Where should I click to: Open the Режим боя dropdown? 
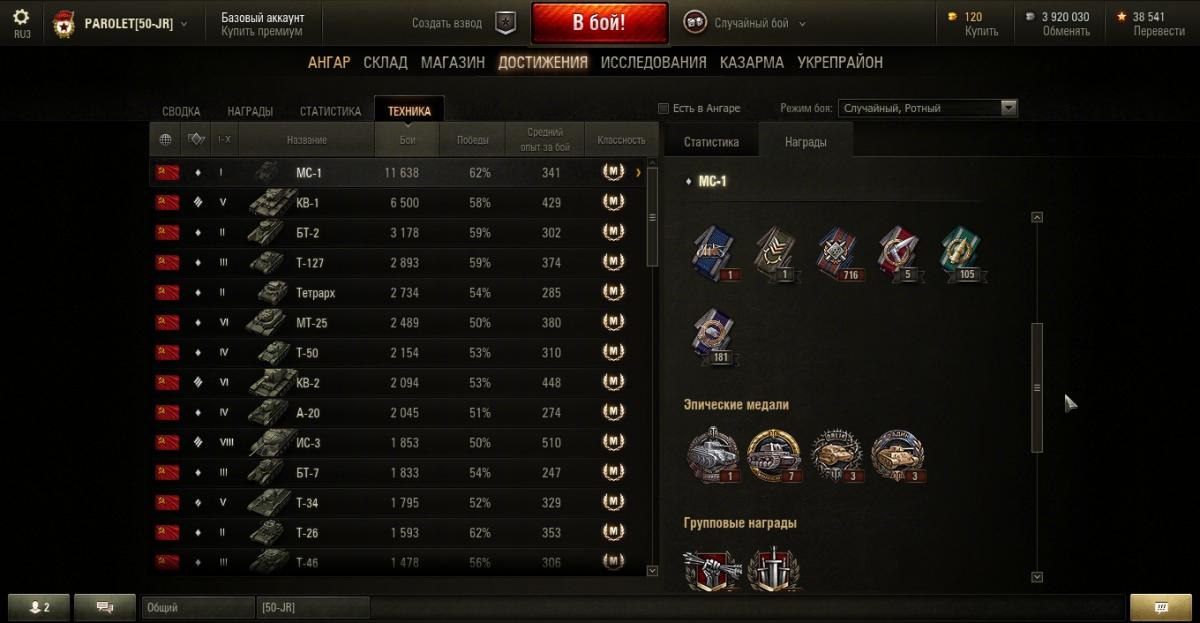pyautogui.click(x=929, y=108)
